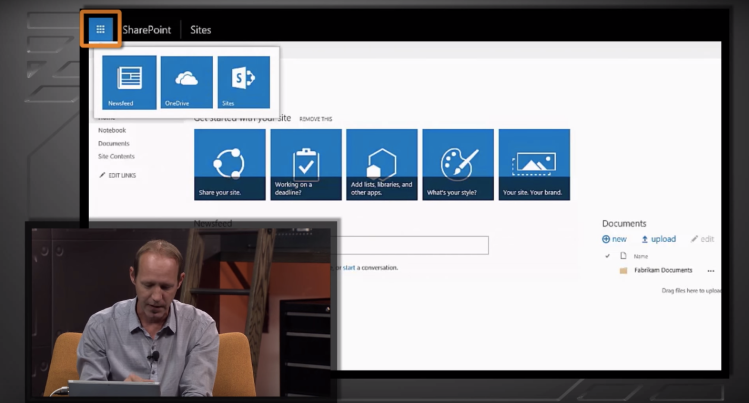Click SharePoint in the top bar
The height and width of the screenshot is (403, 749).
pyautogui.click(x=146, y=30)
